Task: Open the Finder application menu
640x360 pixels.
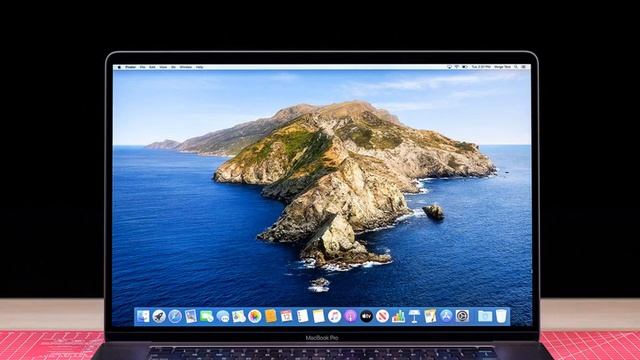Action: coord(131,67)
